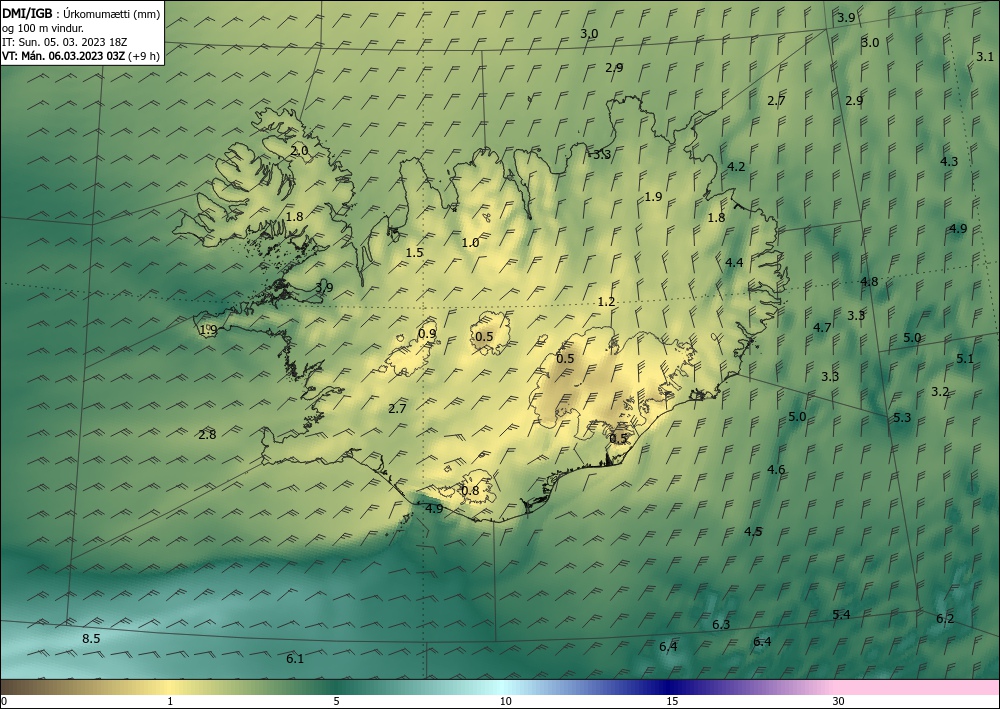Viewport: 1000px width, 709px height.
Task: Click the 6.3 value on the map
Action: coord(721,624)
